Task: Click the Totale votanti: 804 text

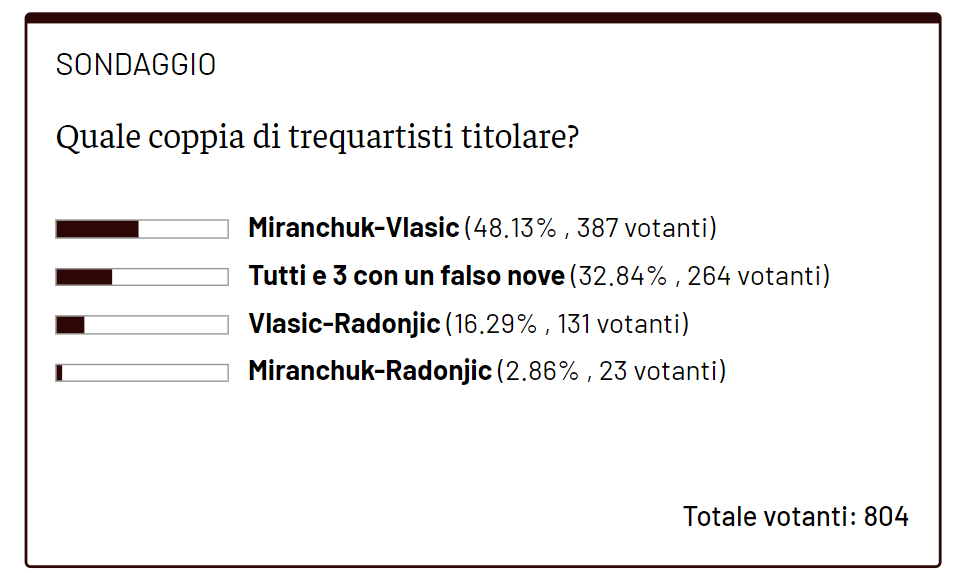Action: [x=795, y=517]
